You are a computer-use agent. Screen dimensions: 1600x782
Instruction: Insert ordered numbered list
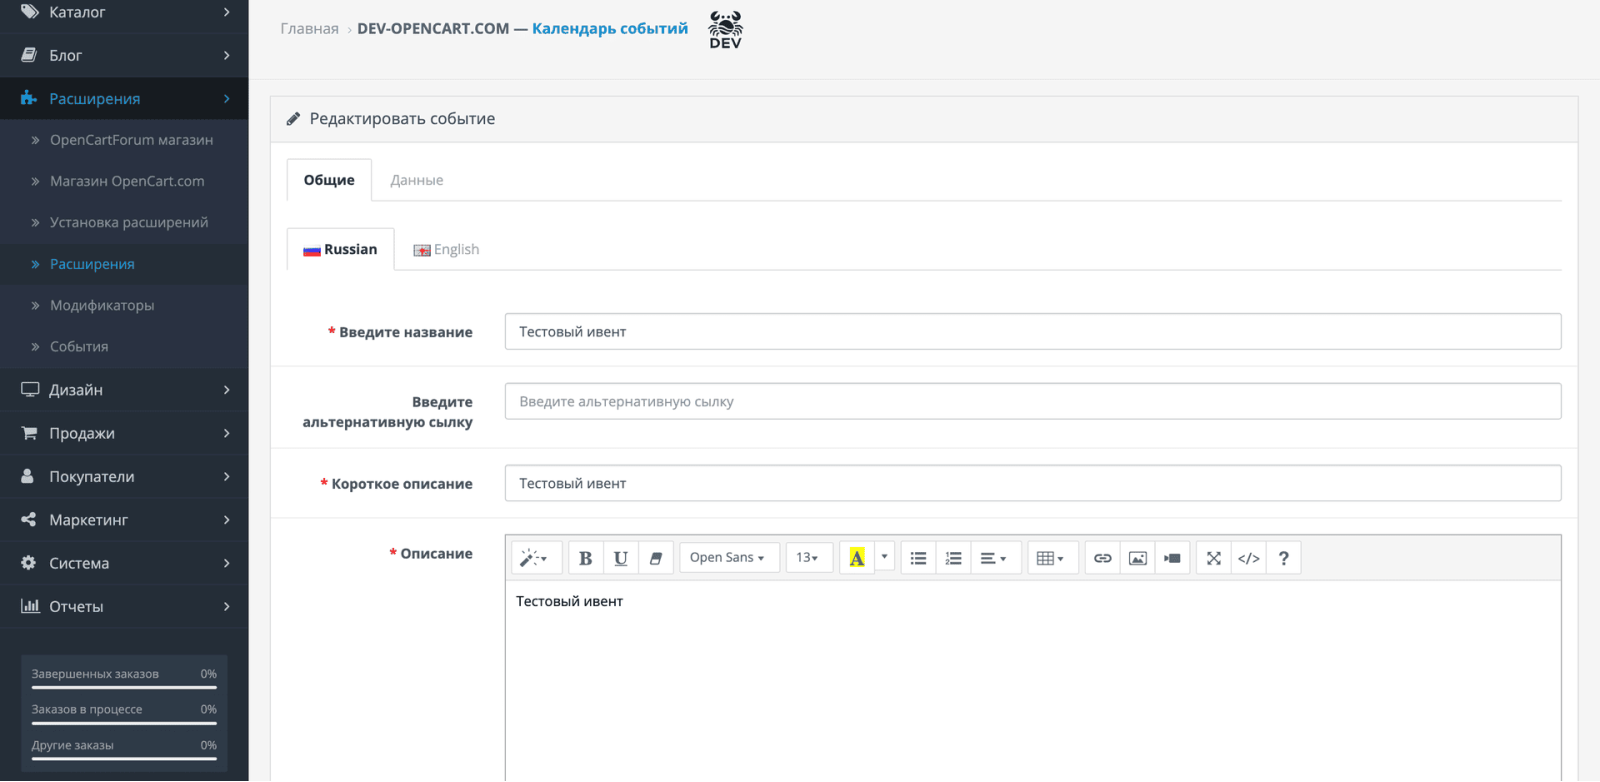[953, 558]
